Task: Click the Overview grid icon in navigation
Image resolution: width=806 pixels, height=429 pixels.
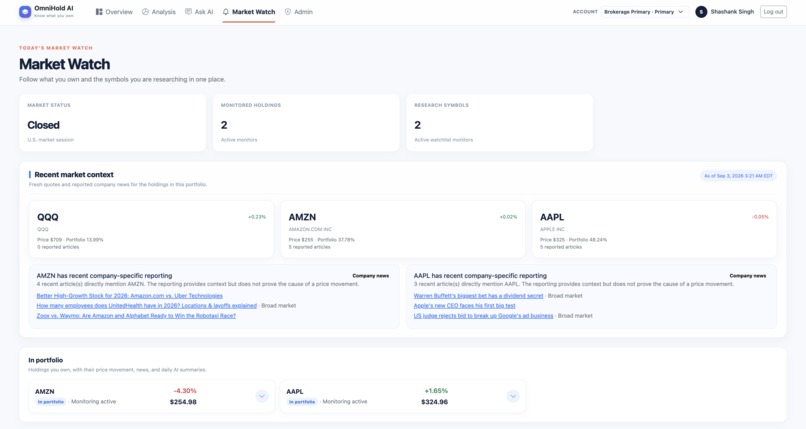Action: pyautogui.click(x=99, y=12)
